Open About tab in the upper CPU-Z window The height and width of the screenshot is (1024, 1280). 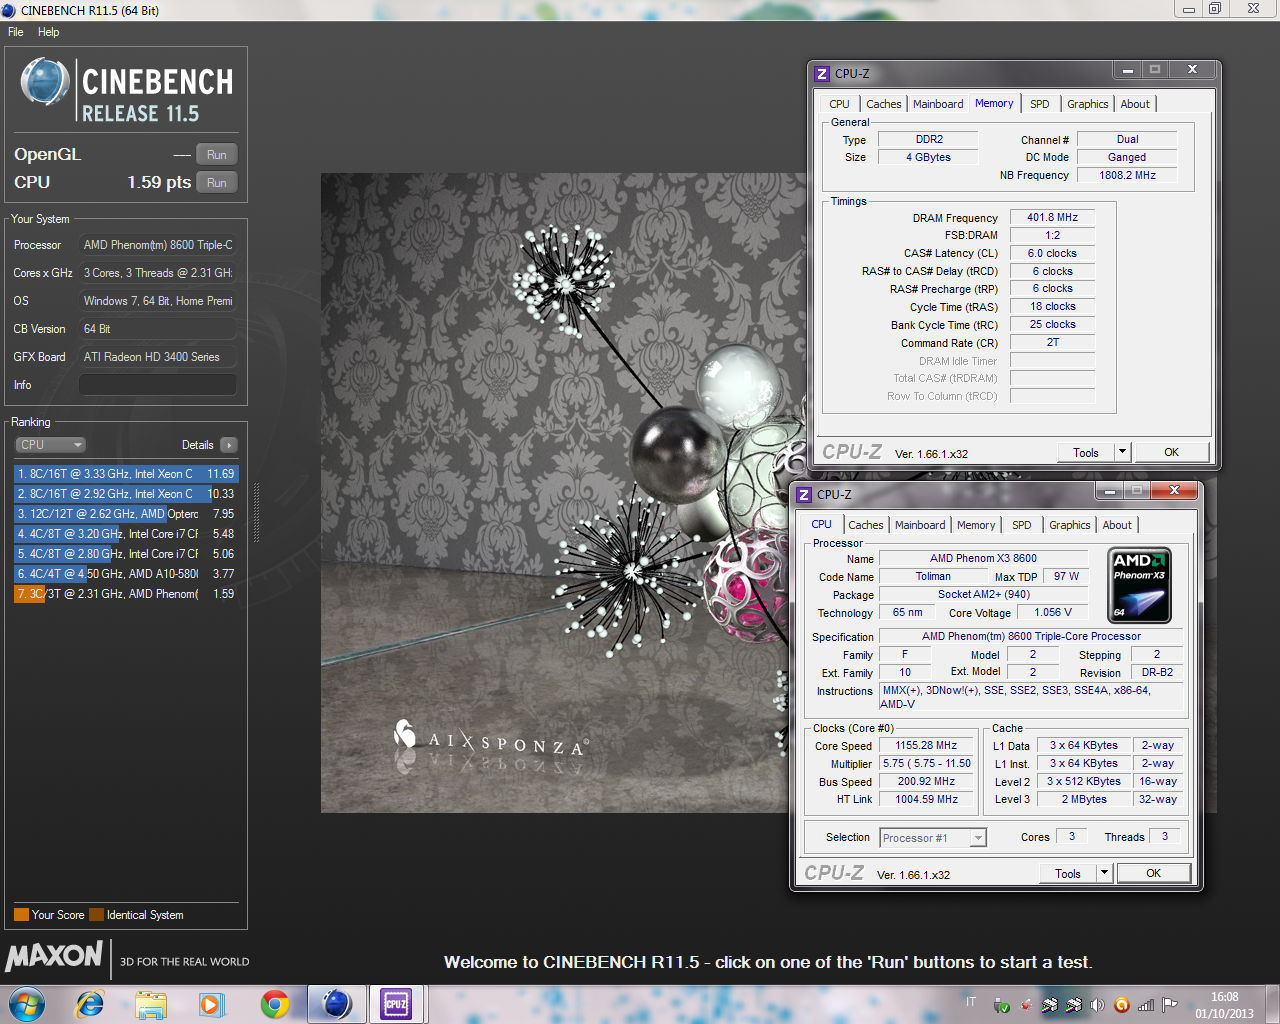tap(1135, 104)
